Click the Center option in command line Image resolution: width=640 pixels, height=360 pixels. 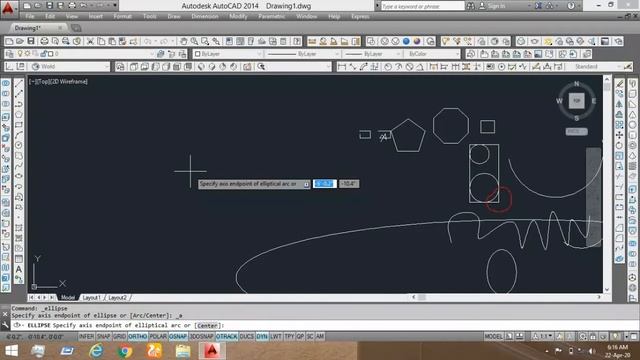click(207, 325)
